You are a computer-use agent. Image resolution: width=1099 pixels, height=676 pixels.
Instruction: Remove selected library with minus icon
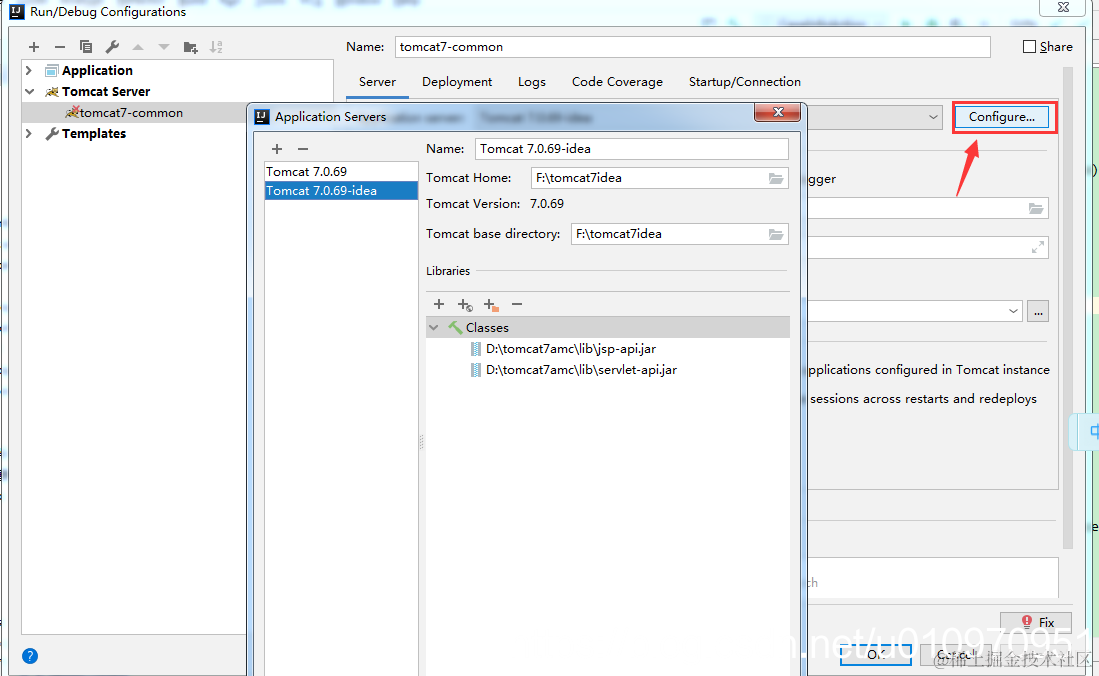point(517,304)
